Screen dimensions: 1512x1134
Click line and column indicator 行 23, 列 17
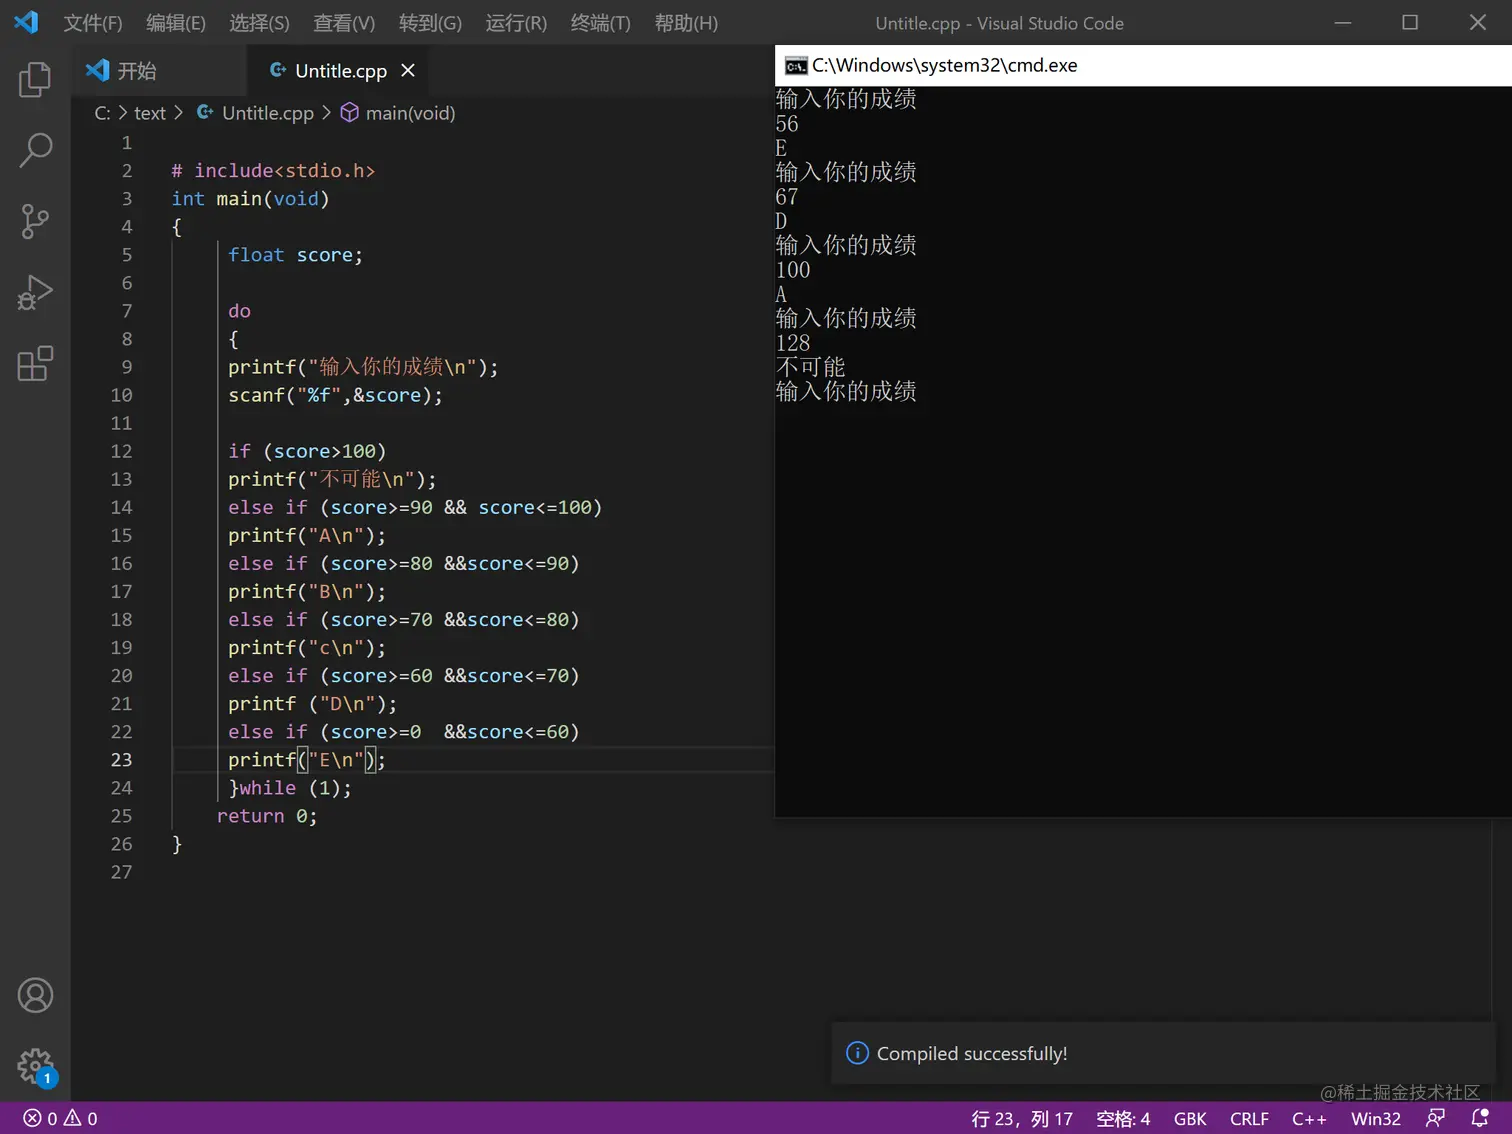point(1022,1118)
